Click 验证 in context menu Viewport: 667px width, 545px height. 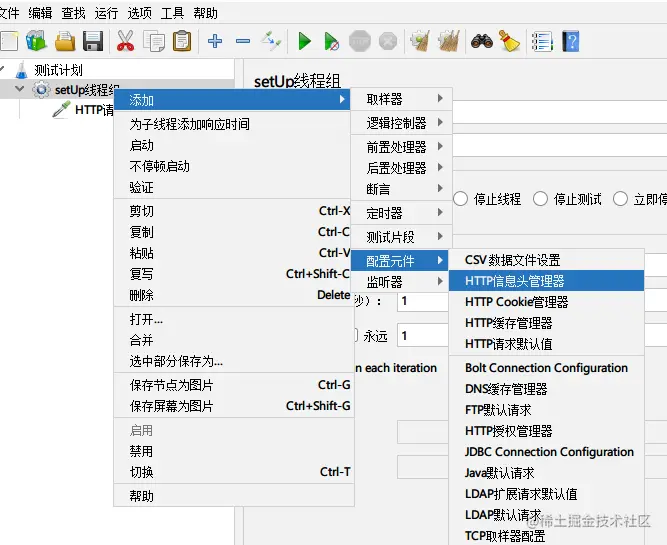234,187
